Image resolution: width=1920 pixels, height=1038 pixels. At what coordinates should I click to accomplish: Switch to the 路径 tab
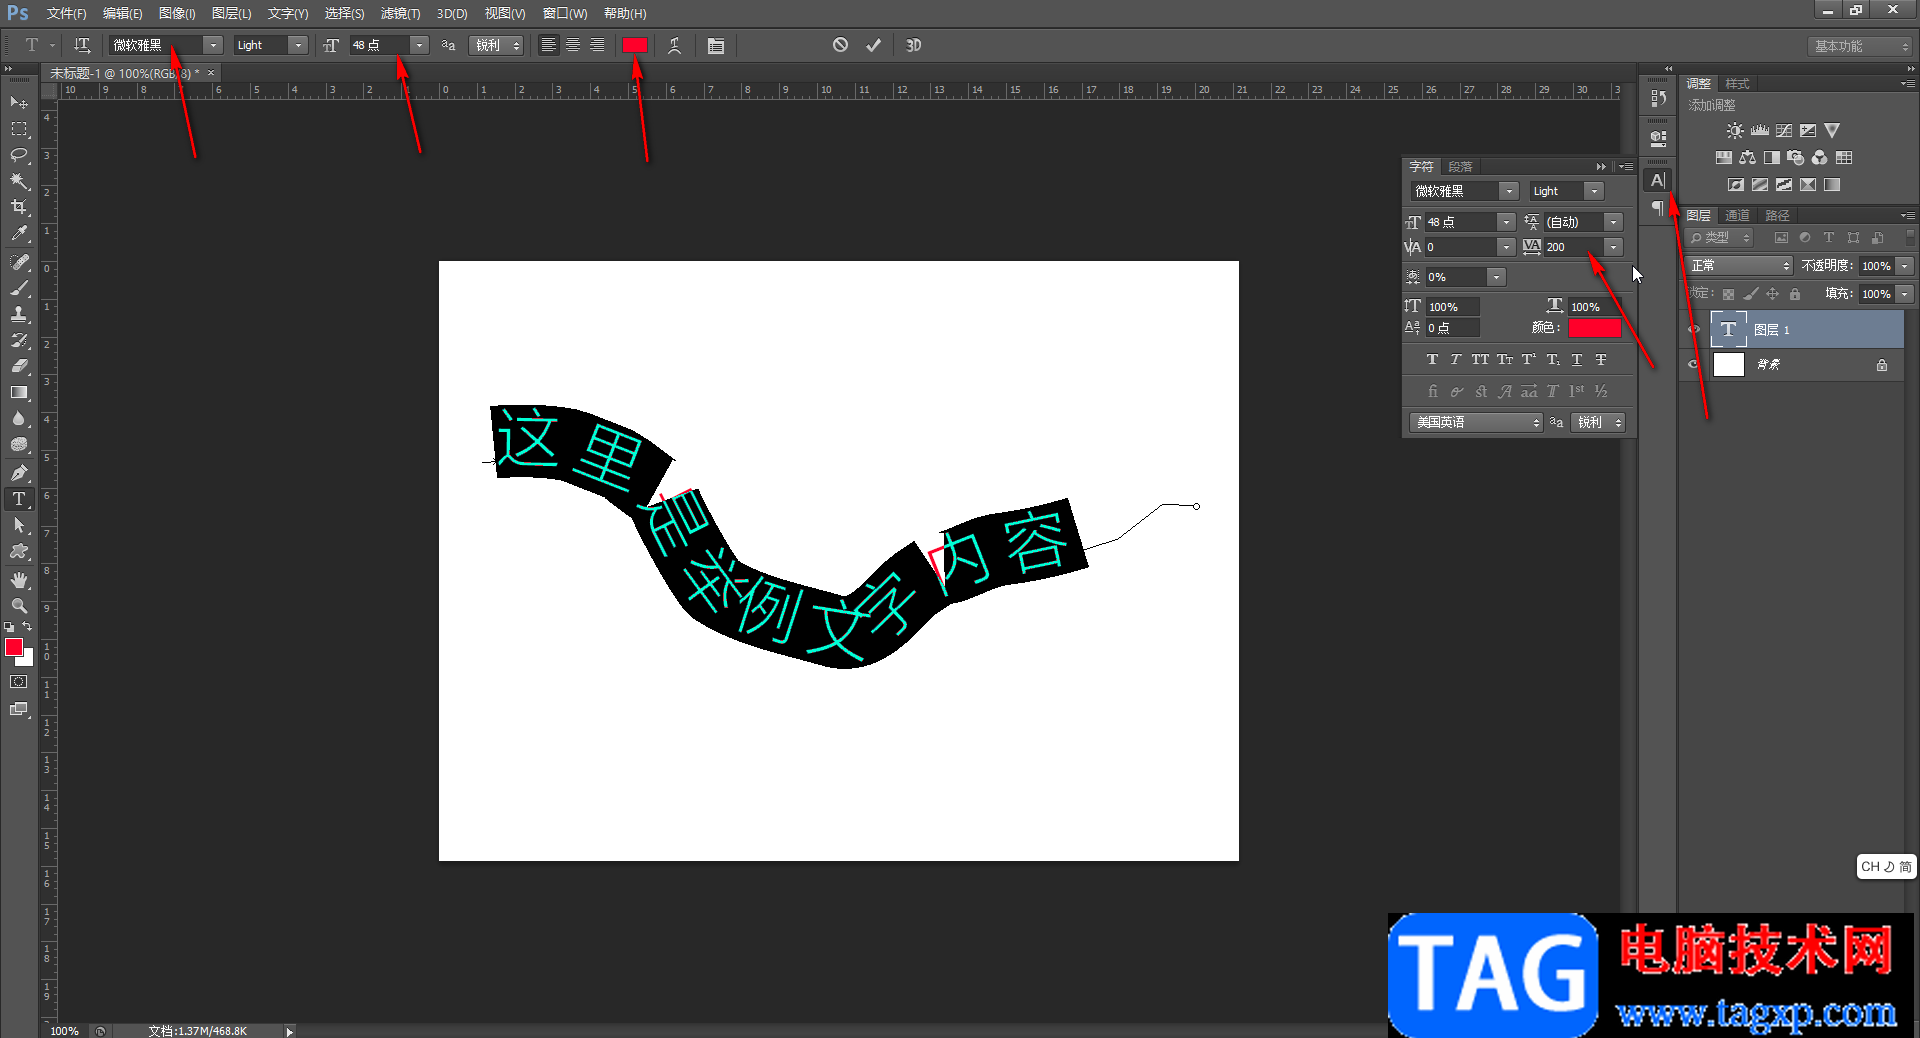[1777, 215]
